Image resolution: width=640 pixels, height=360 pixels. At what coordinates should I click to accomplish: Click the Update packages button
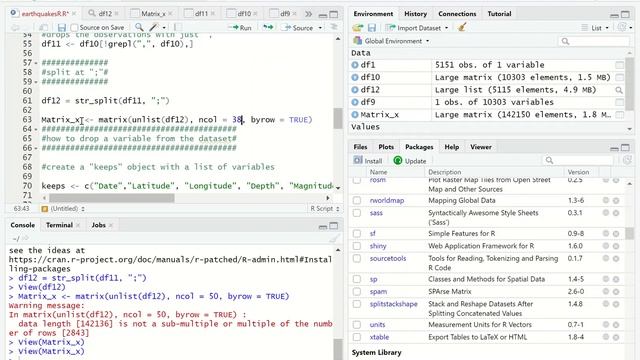click(x=410, y=161)
